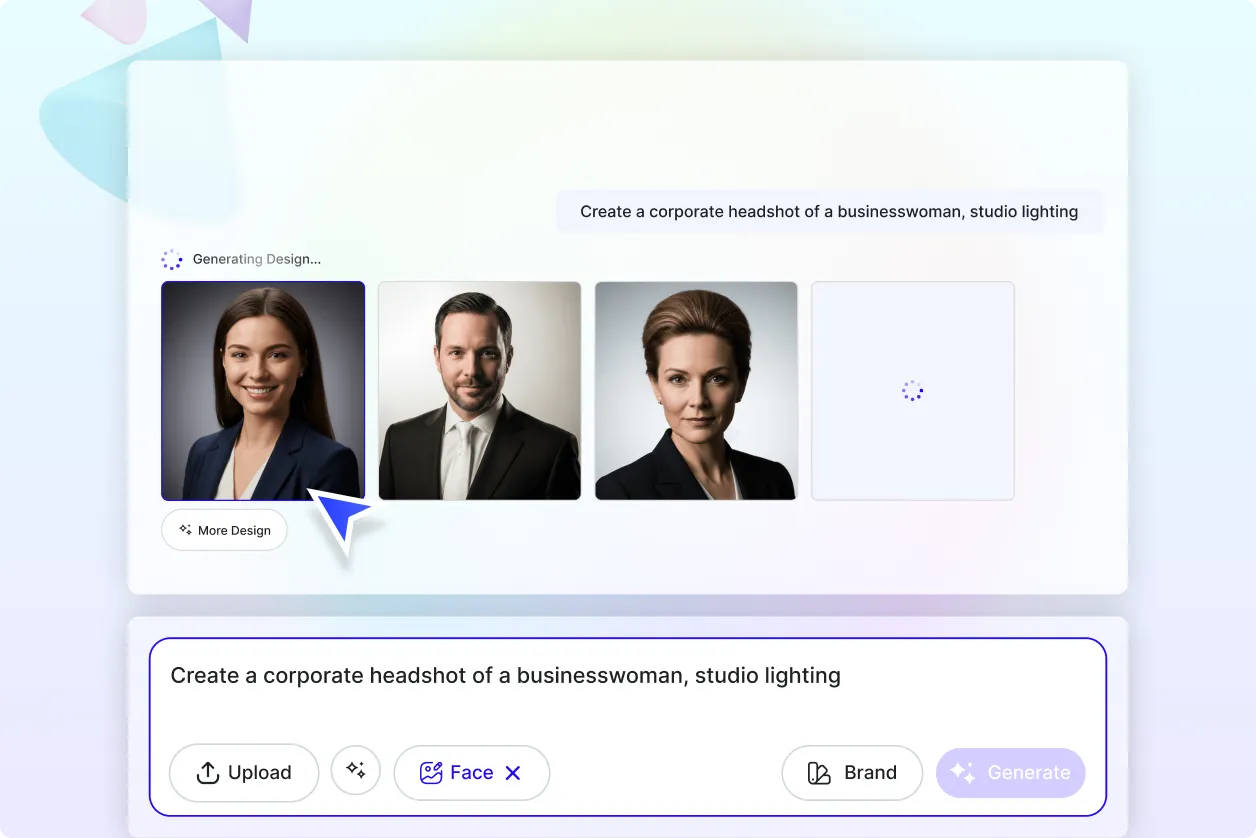The image size is (1256, 838).
Task: Click the Upload button
Action: coord(243,772)
